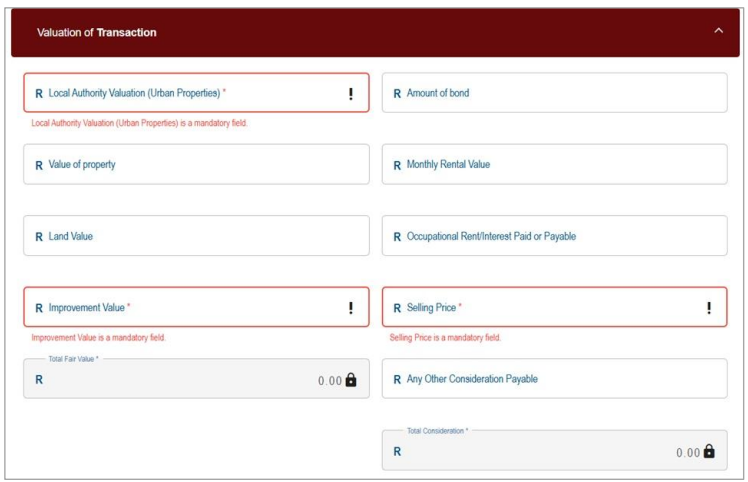This screenshot has height=482, width=748.
Task: Focus the Monthly Rental Value field
Action: tap(554, 165)
